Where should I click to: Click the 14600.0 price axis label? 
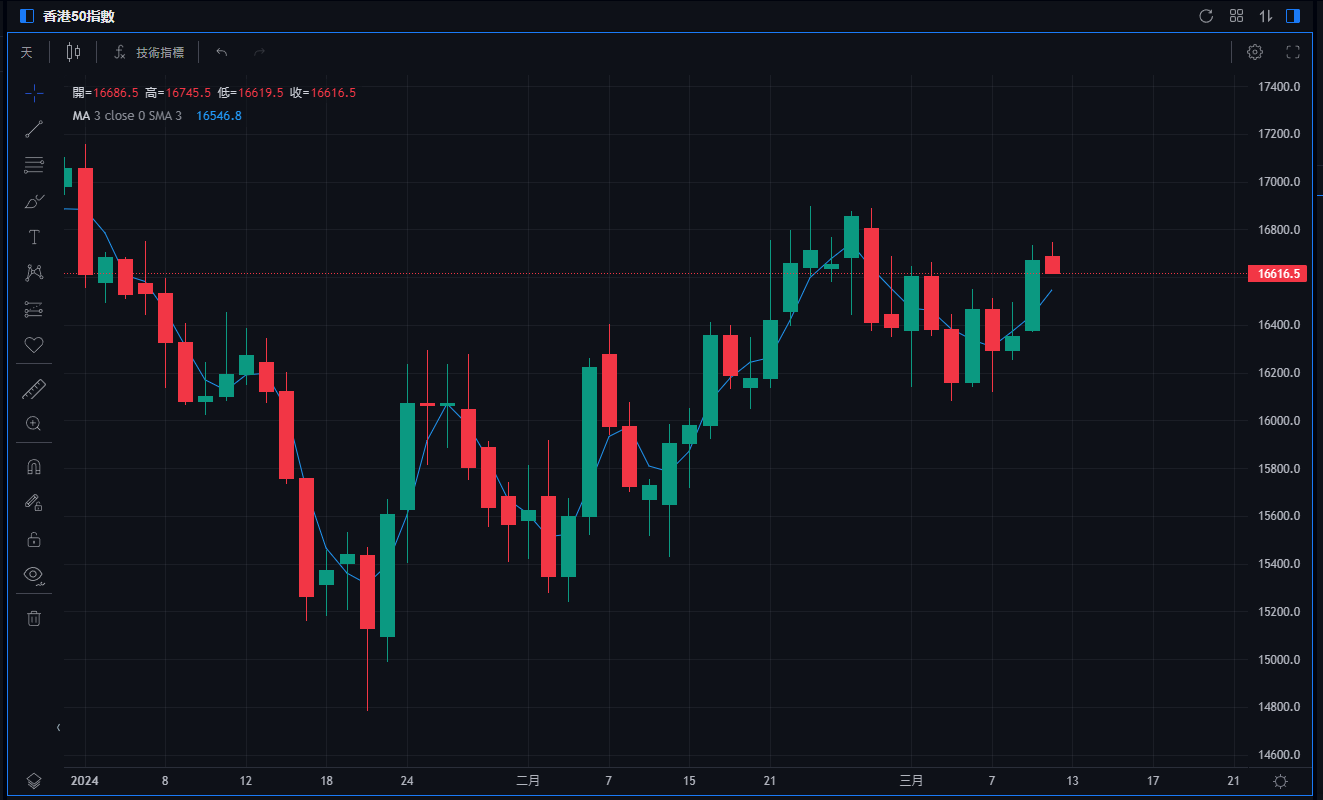click(1278, 755)
